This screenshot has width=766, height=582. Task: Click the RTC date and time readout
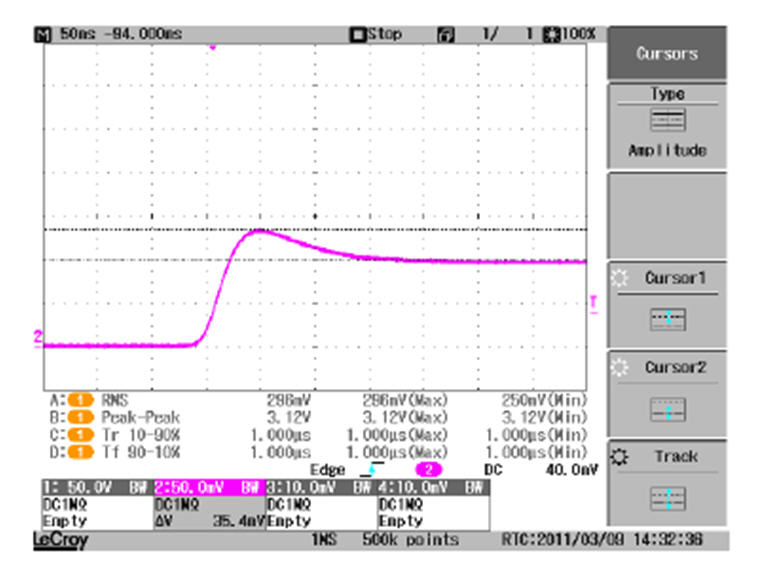602,539
